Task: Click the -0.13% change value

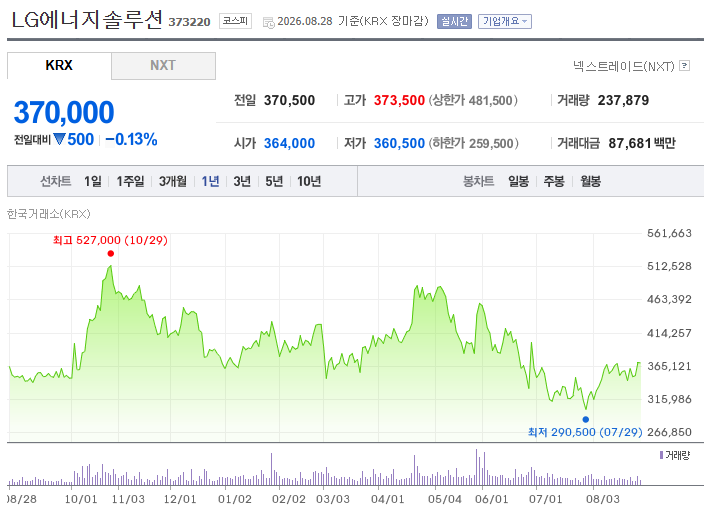Action: (x=131, y=140)
